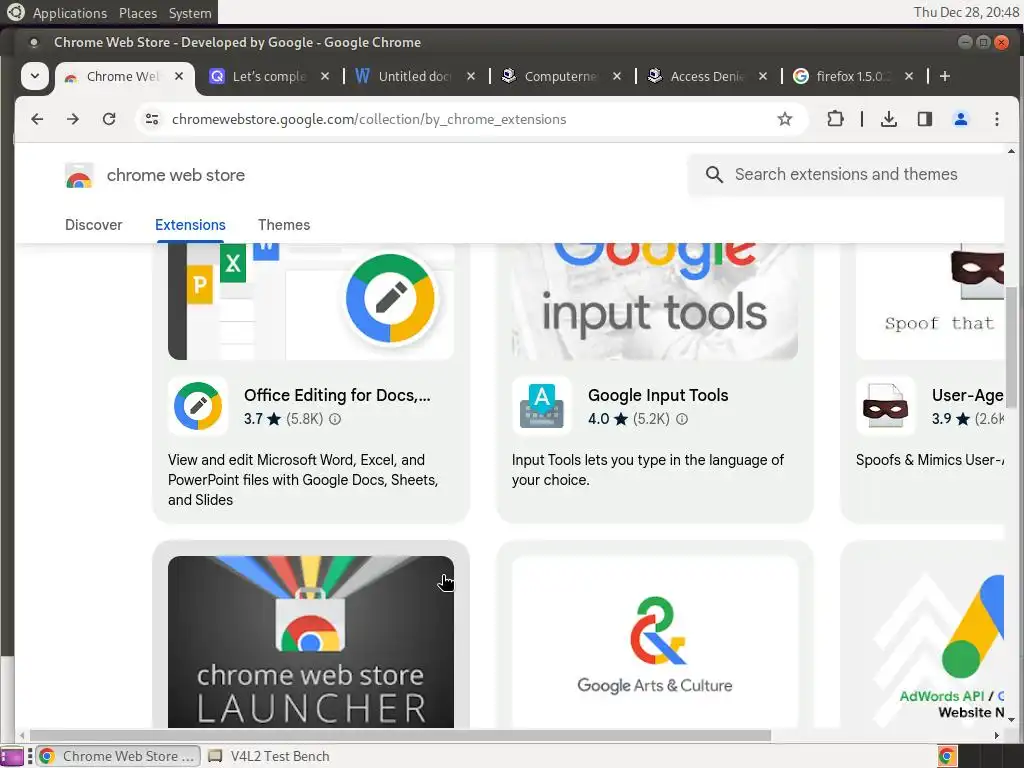The height and width of the screenshot is (768, 1024).
Task: Open the Google input tools banner image
Action: point(655,301)
